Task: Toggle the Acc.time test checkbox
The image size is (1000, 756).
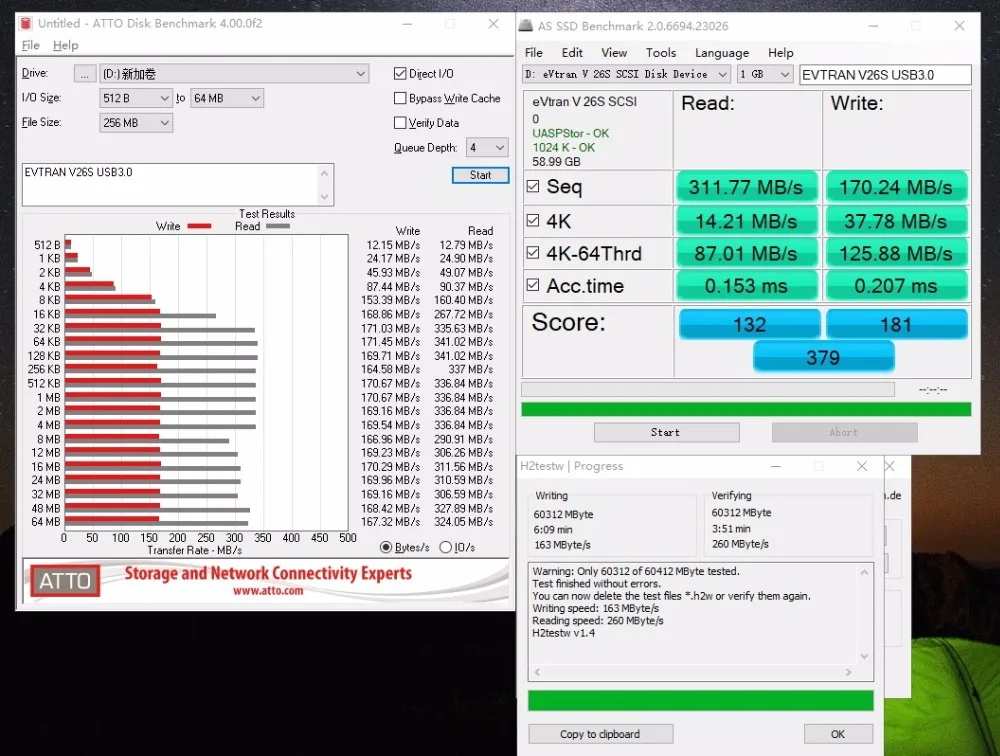Action: click(533, 285)
